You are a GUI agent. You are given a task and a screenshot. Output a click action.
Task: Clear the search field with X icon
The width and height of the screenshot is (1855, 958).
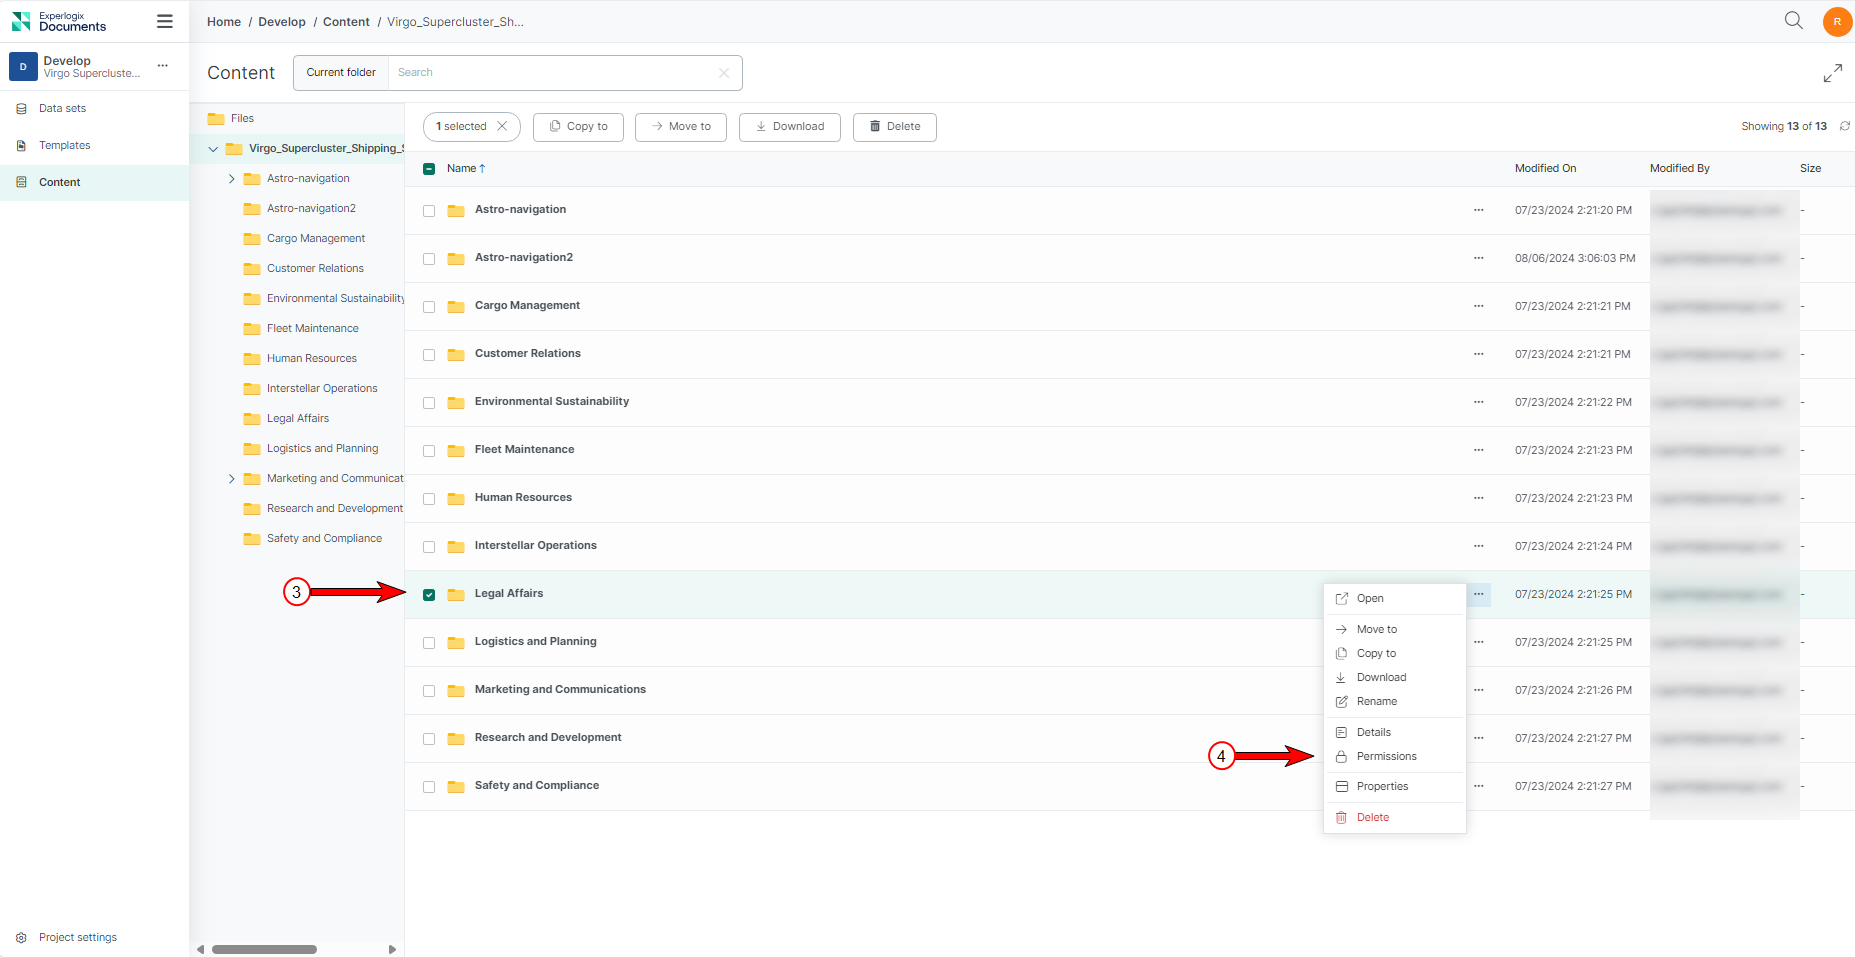tap(724, 73)
